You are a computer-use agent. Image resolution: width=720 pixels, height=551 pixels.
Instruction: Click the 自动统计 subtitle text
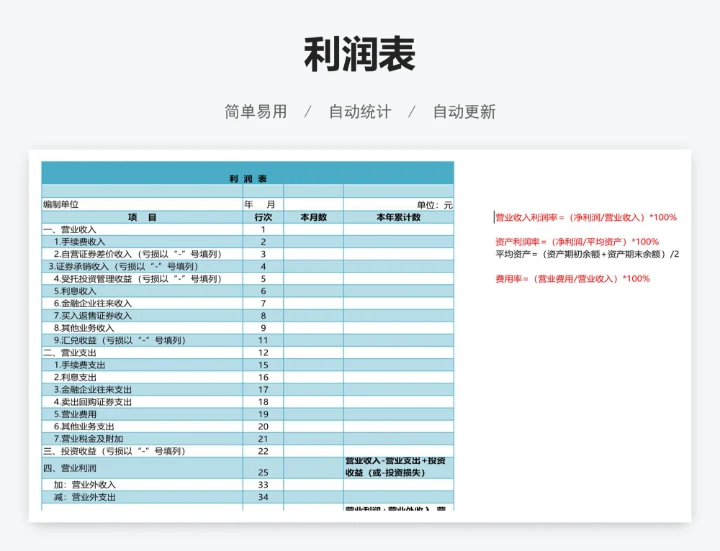tap(360, 112)
